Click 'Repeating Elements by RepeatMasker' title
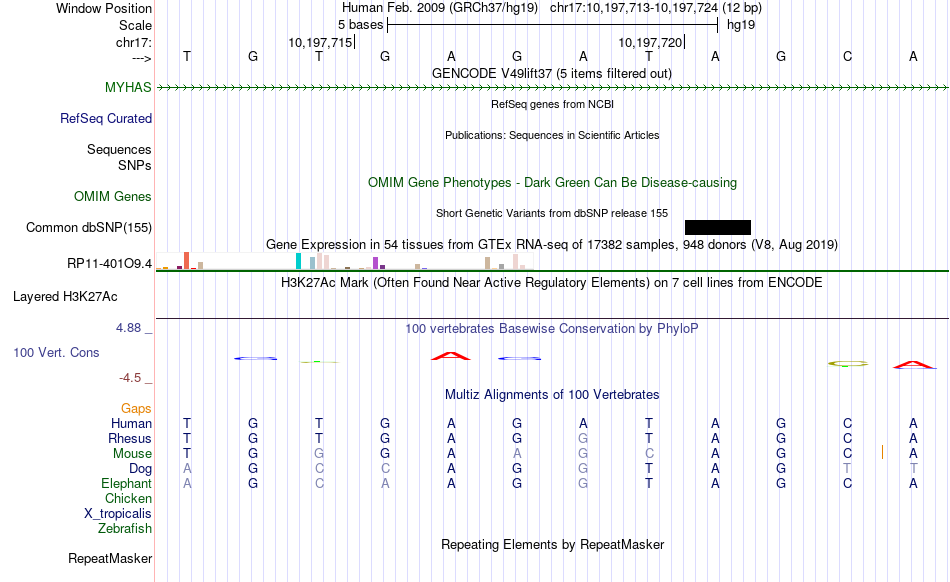 pyautogui.click(x=552, y=544)
